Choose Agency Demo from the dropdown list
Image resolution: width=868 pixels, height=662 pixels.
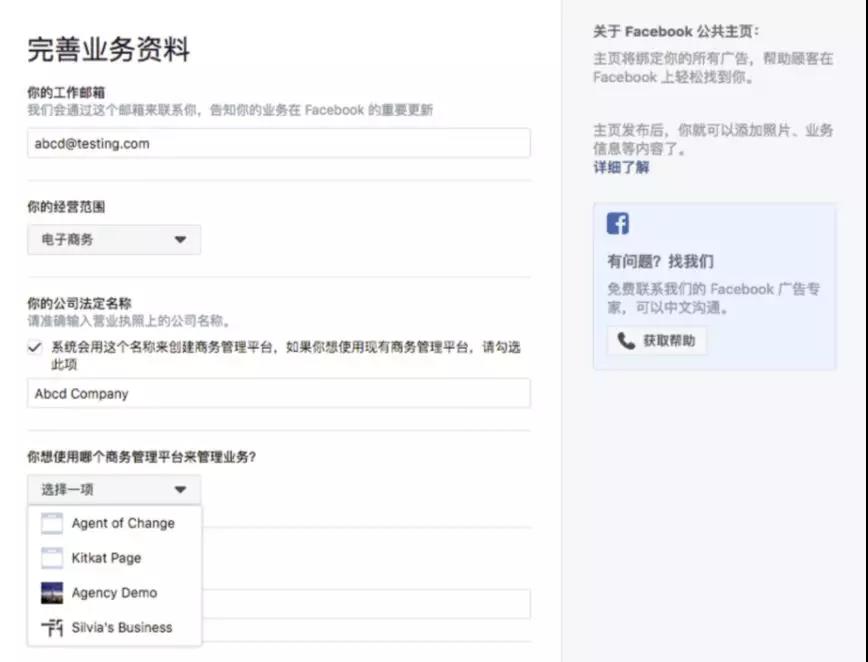[115, 593]
